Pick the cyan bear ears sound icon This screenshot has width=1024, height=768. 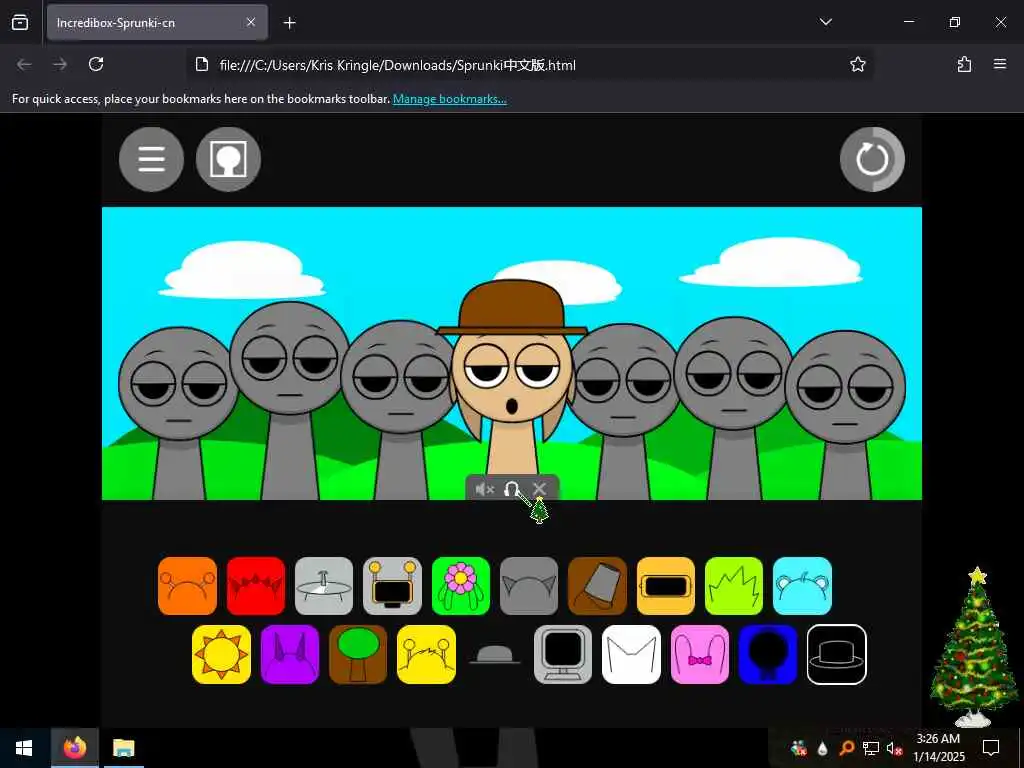coord(803,586)
